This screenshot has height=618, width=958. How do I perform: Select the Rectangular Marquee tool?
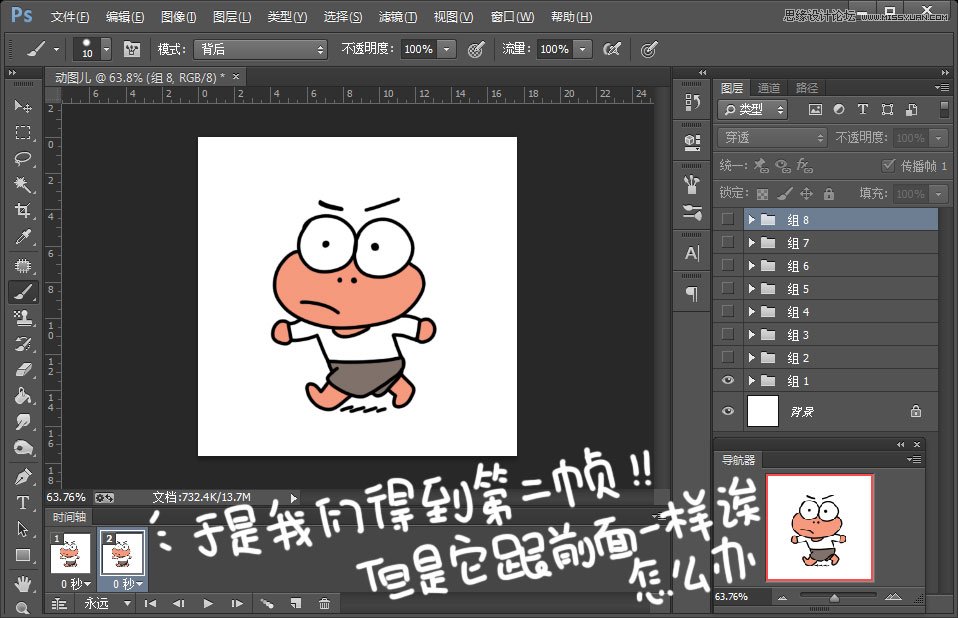point(23,133)
